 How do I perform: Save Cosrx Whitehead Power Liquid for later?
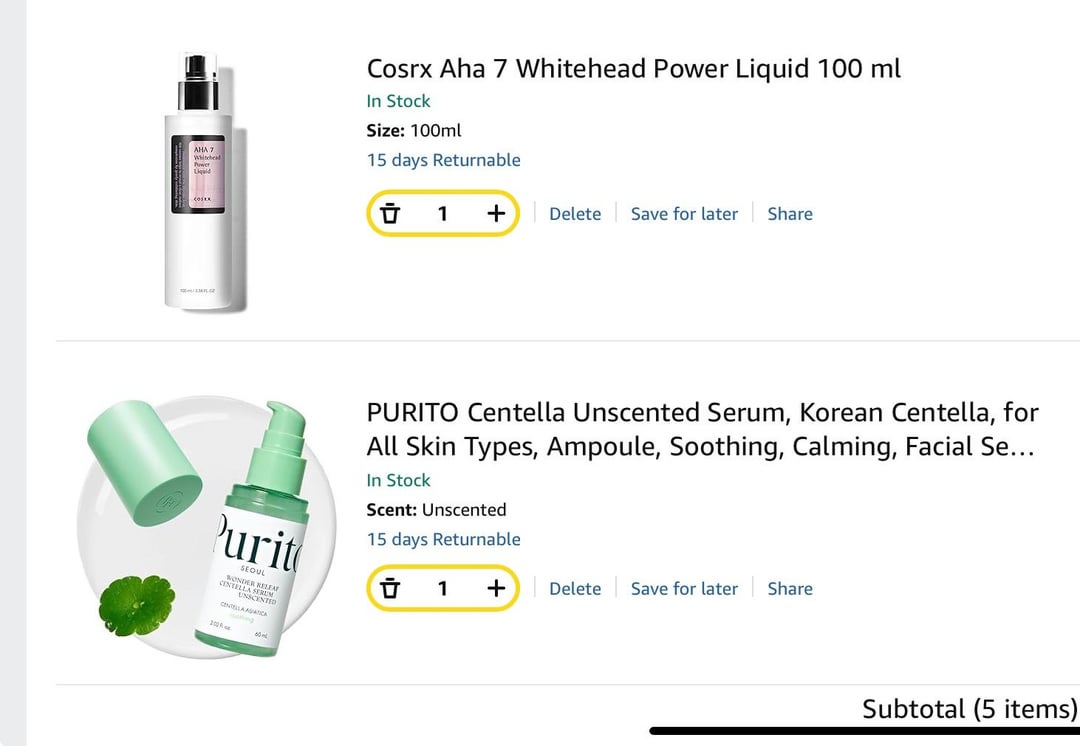pyautogui.click(x=684, y=214)
